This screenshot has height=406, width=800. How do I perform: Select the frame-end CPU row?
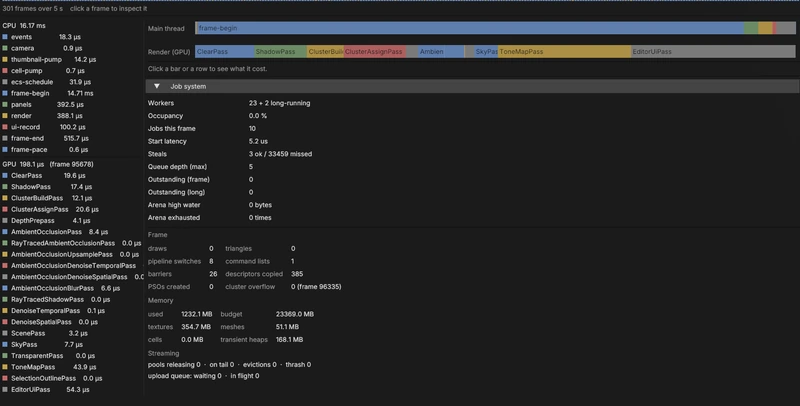[x=46, y=138]
